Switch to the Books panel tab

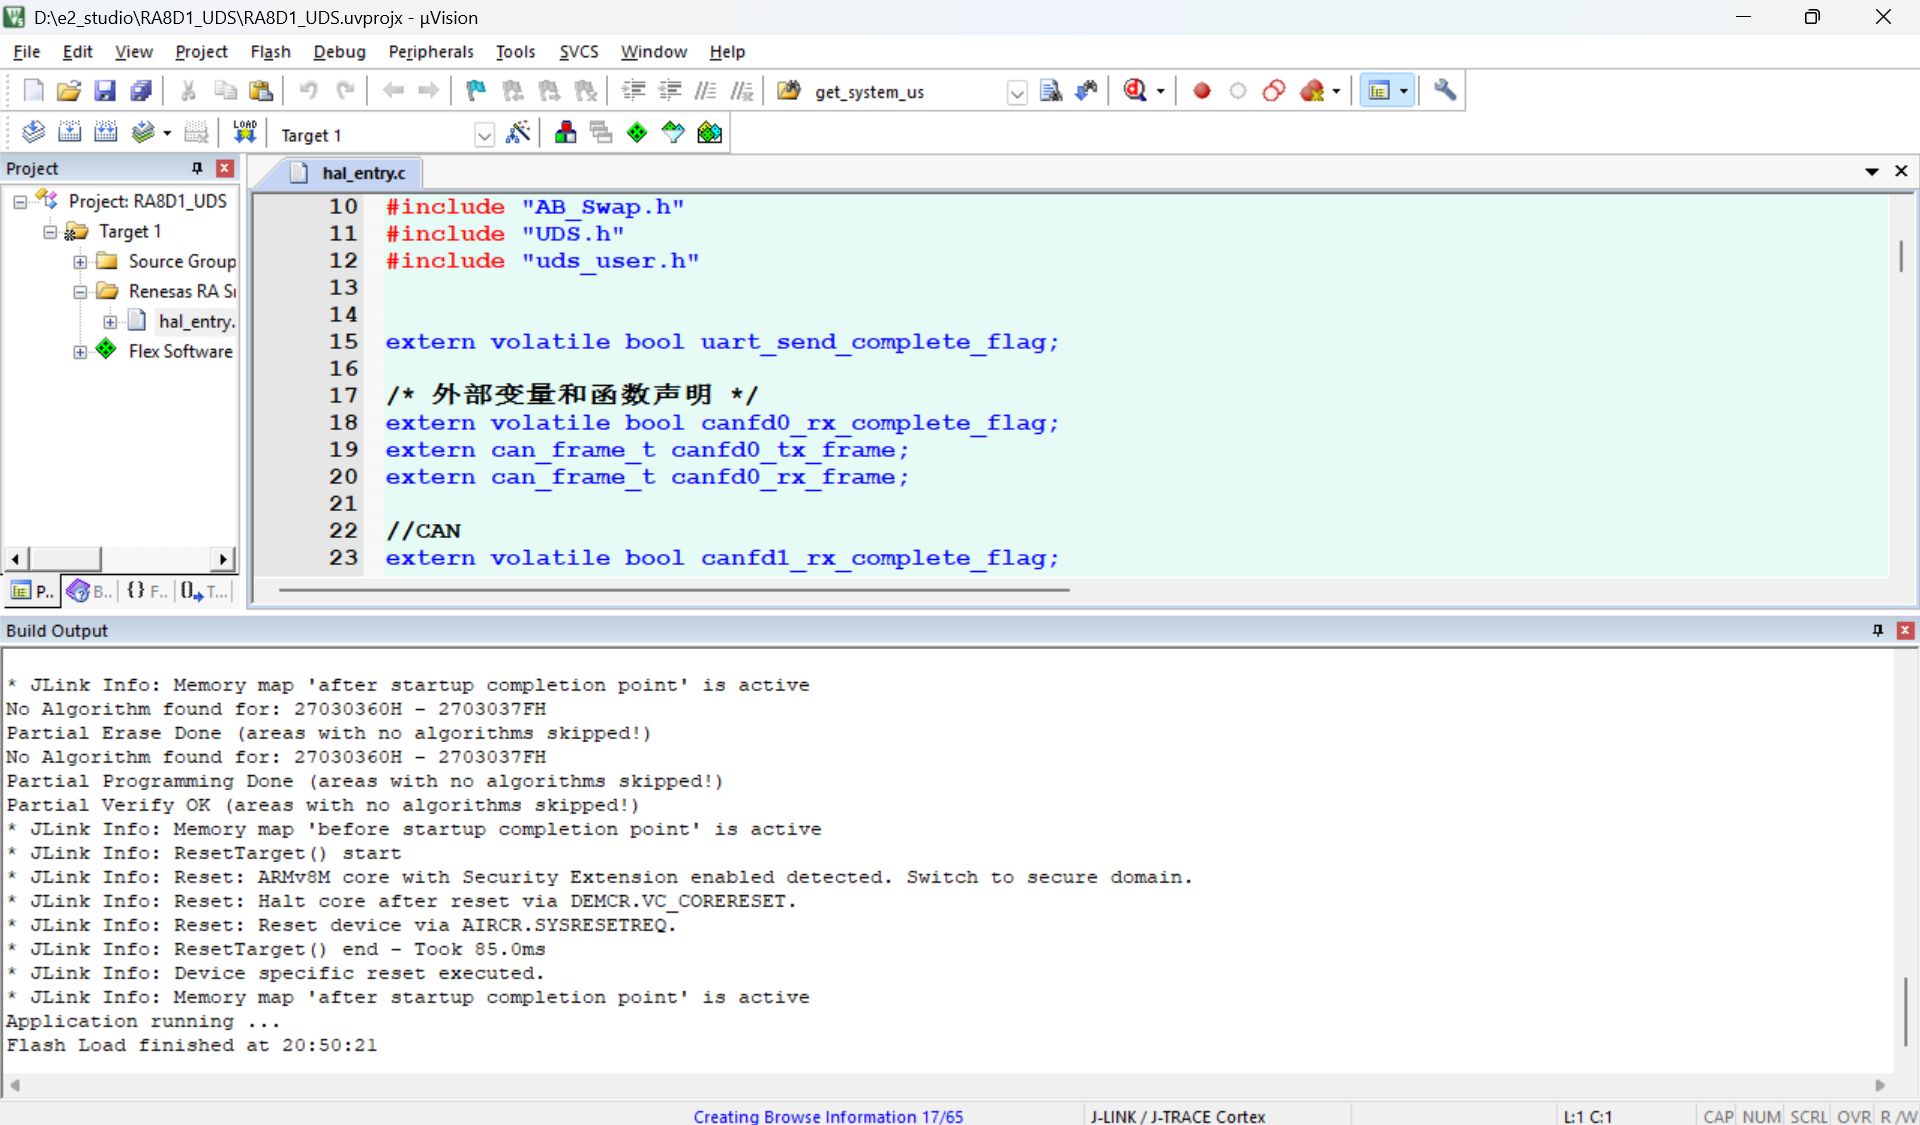pos(90,591)
